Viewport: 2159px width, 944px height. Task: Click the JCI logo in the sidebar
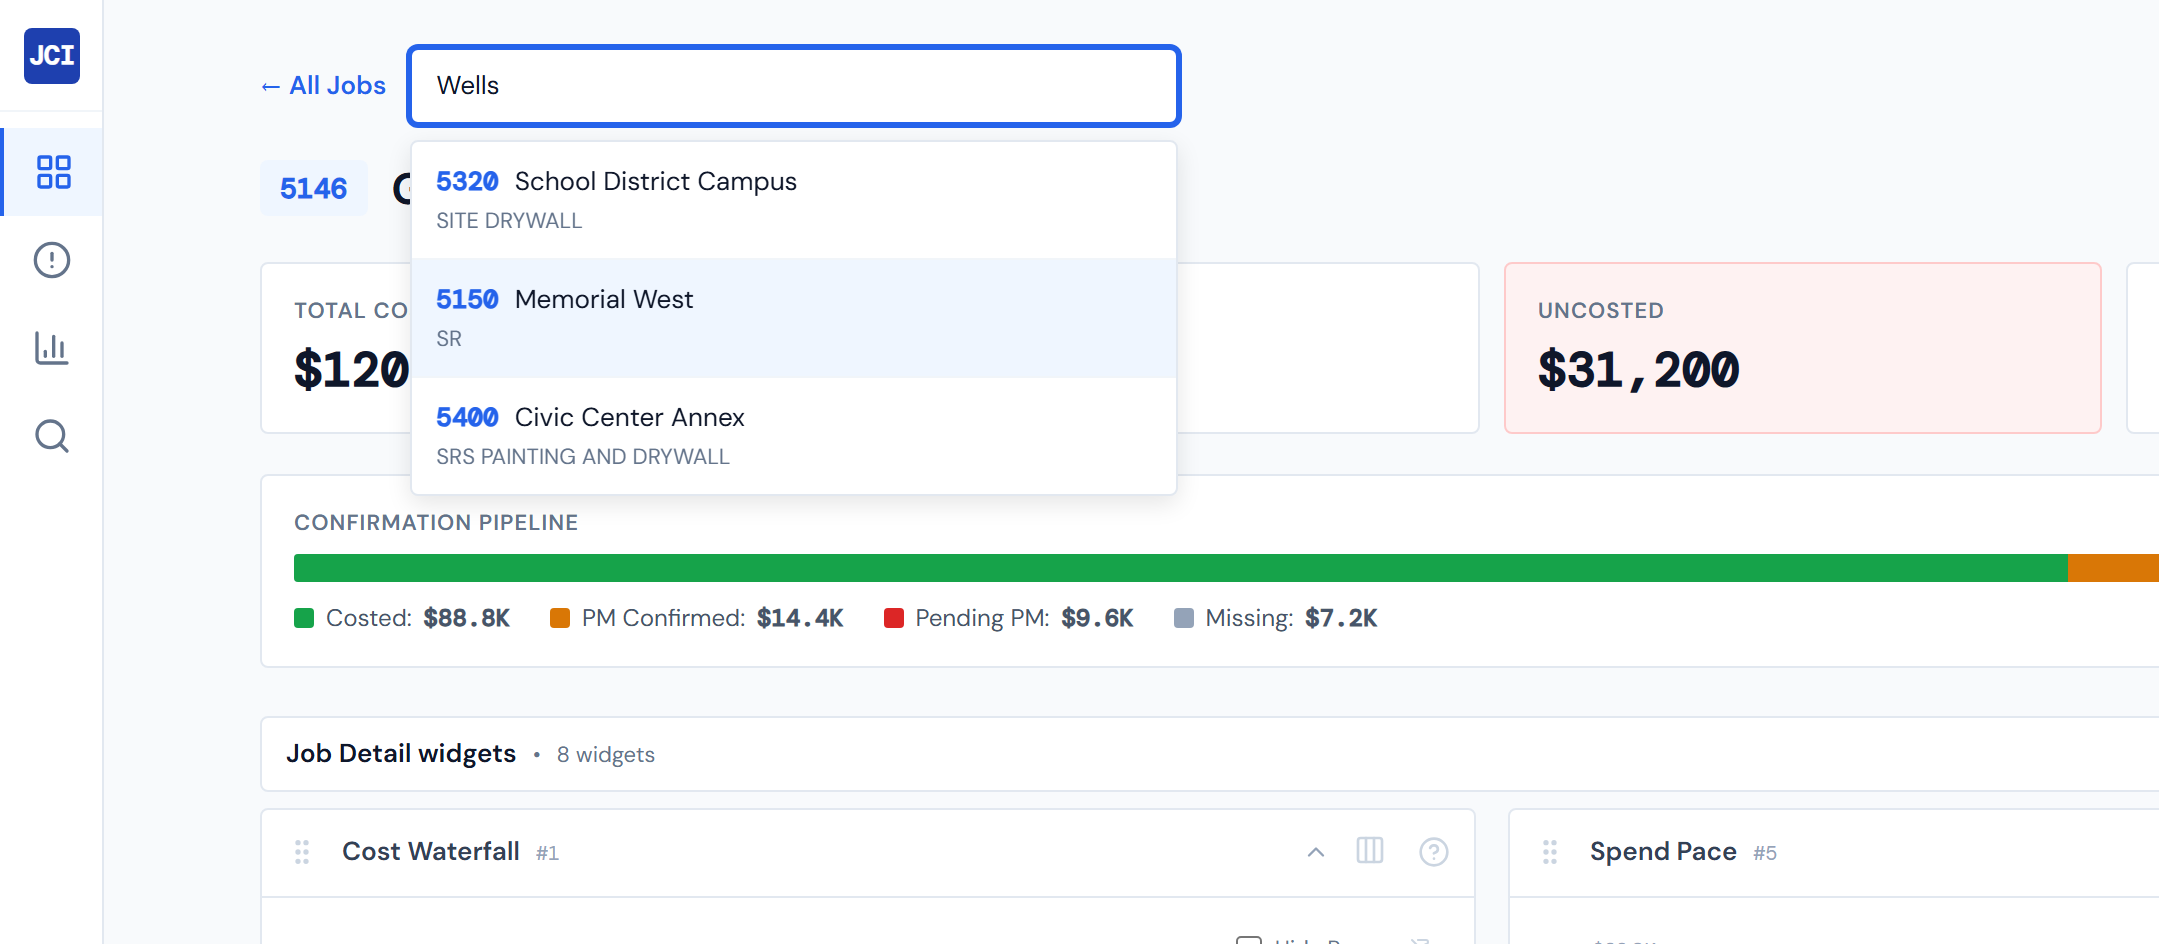point(52,56)
